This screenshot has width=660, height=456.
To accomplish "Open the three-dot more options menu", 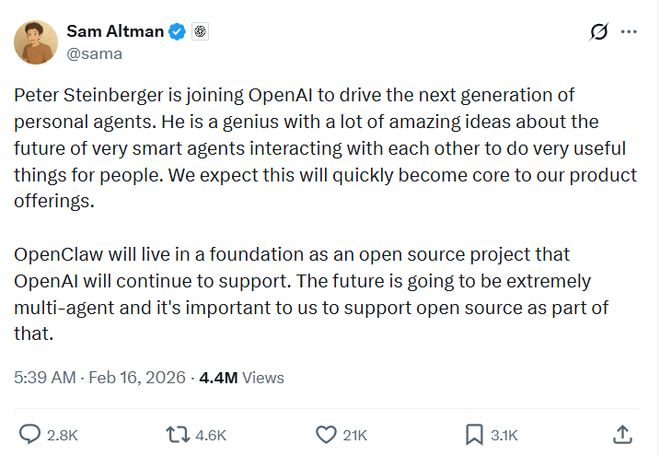I will (x=629, y=32).
